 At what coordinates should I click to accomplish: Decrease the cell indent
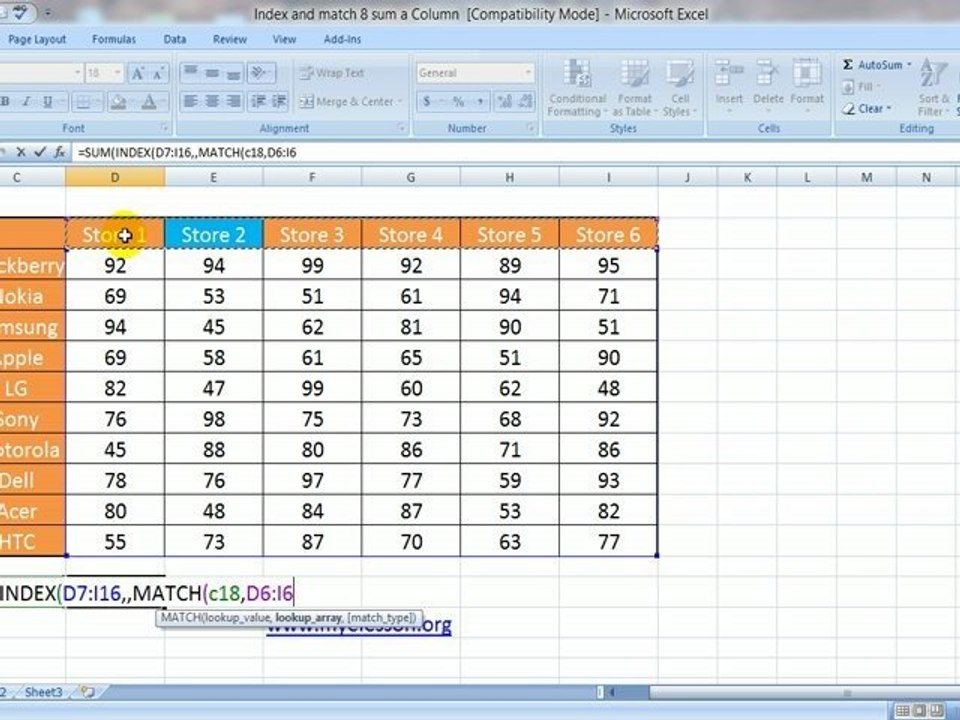[x=258, y=102]
